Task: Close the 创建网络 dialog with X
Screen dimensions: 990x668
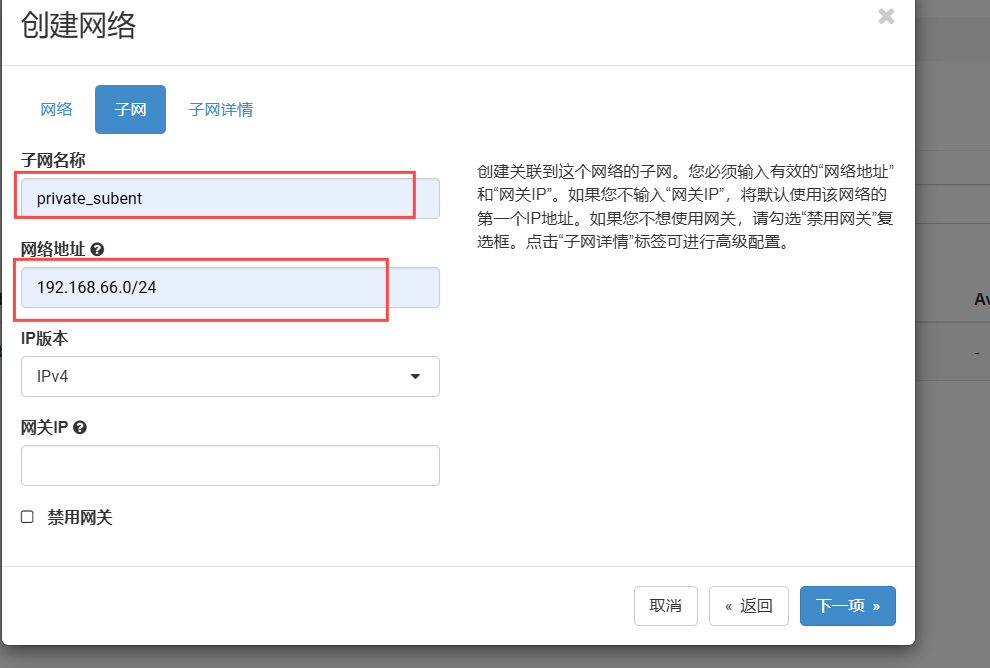Action: coord(885,16)
